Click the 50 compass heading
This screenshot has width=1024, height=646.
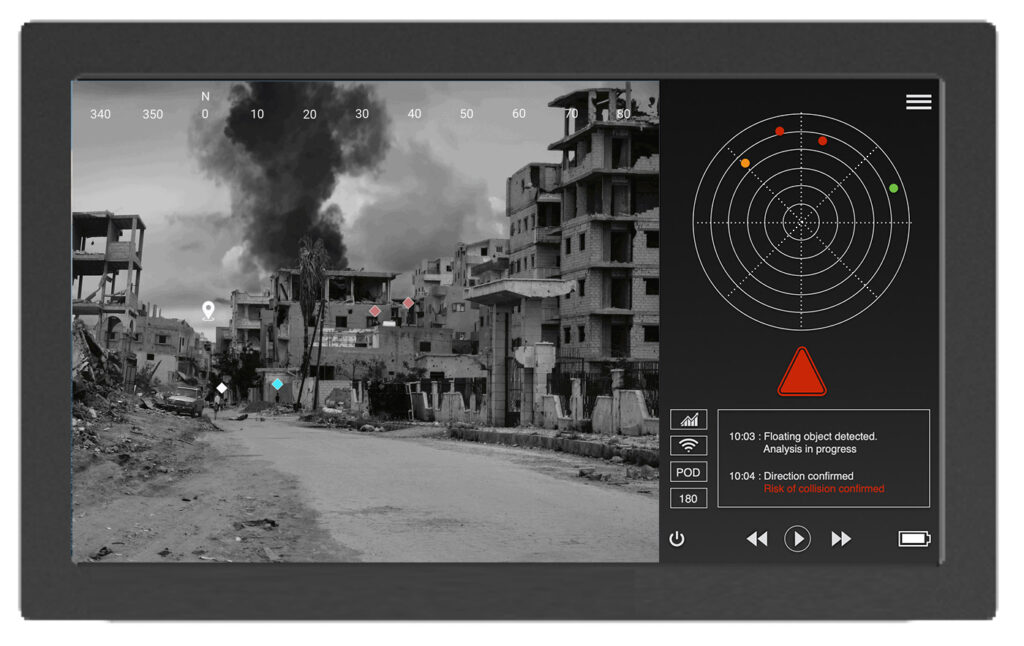pos(466,114)
